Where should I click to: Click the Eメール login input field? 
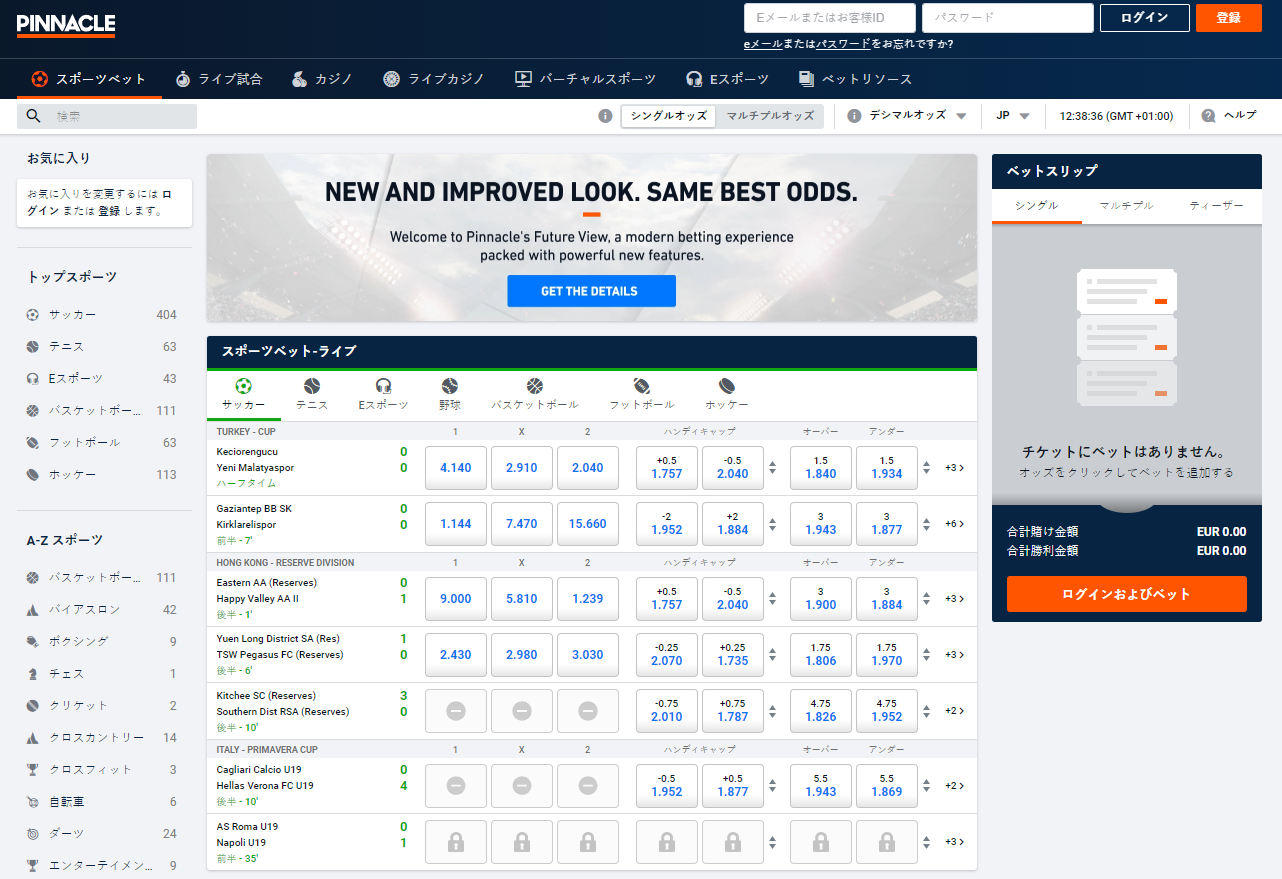829,18
